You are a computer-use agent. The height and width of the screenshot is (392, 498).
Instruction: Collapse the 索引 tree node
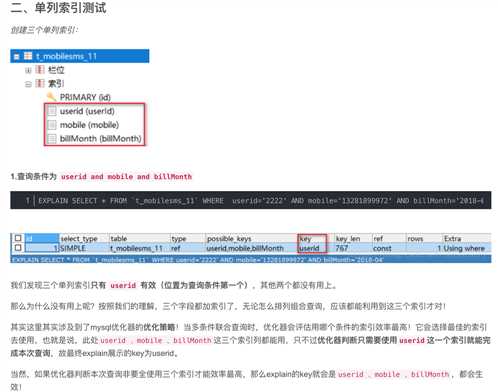pos(28,84)
